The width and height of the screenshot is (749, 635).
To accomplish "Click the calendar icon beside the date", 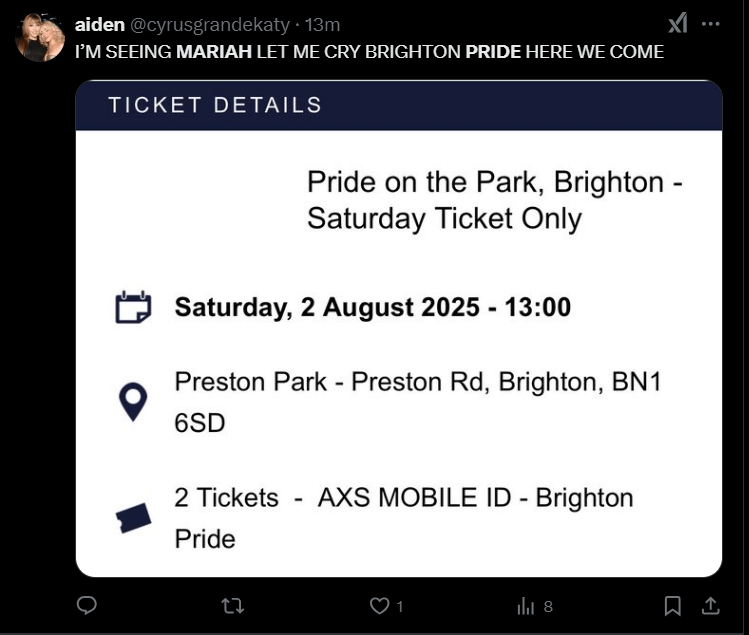I will 133,307.
